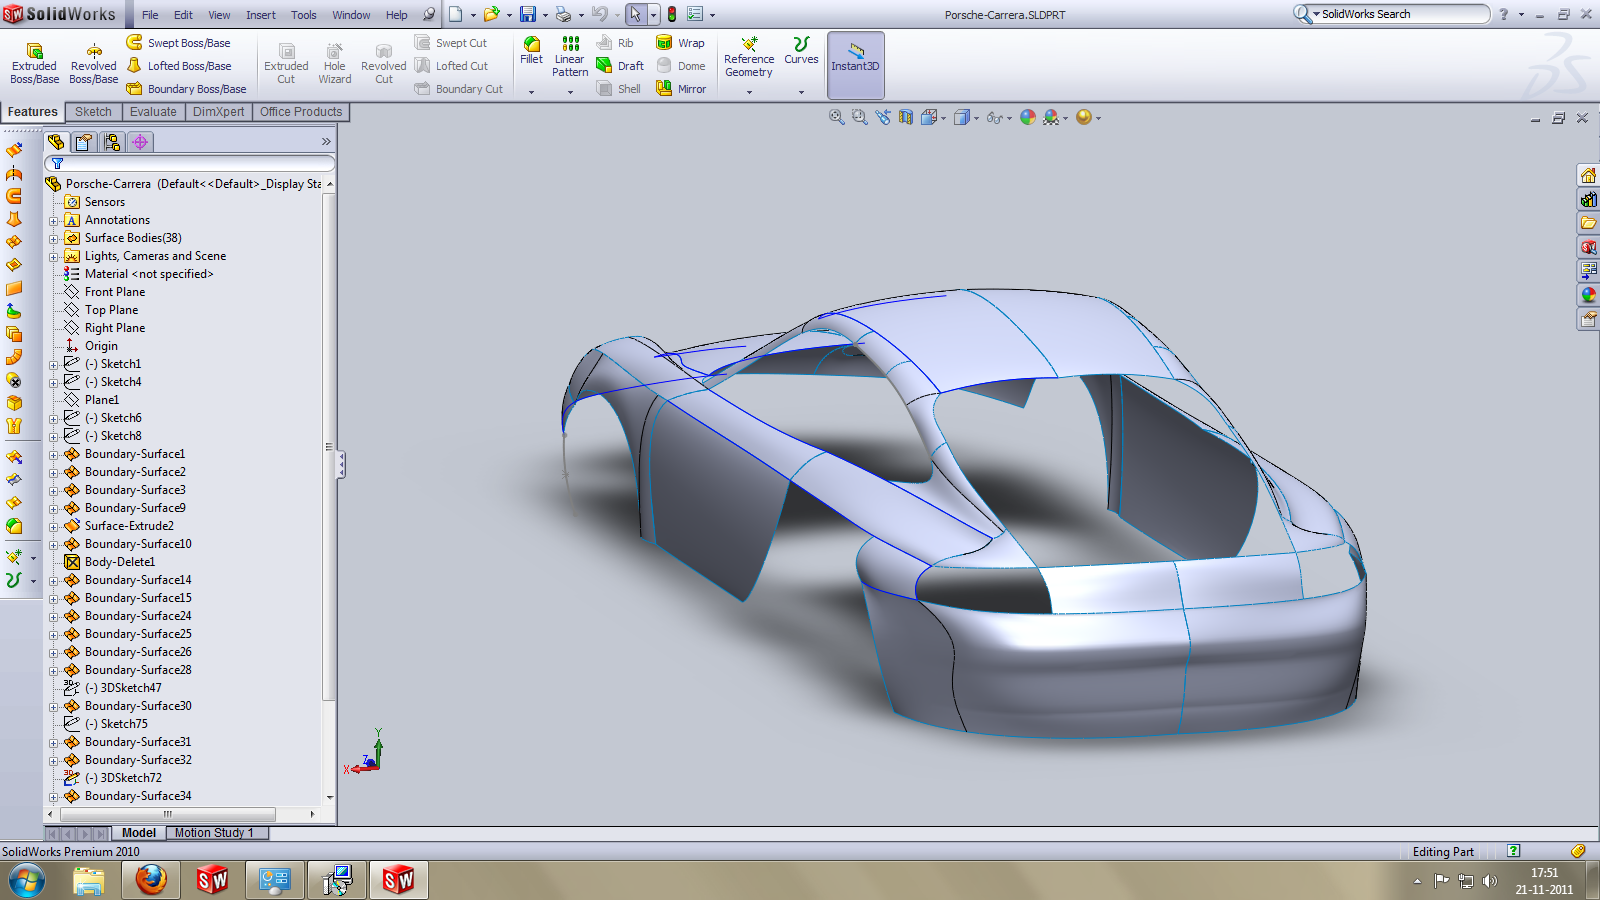This screenshot has width=1600, height=900.
Task: Click the Boundary Boss/Base icon
Action: tap(134, 89)
